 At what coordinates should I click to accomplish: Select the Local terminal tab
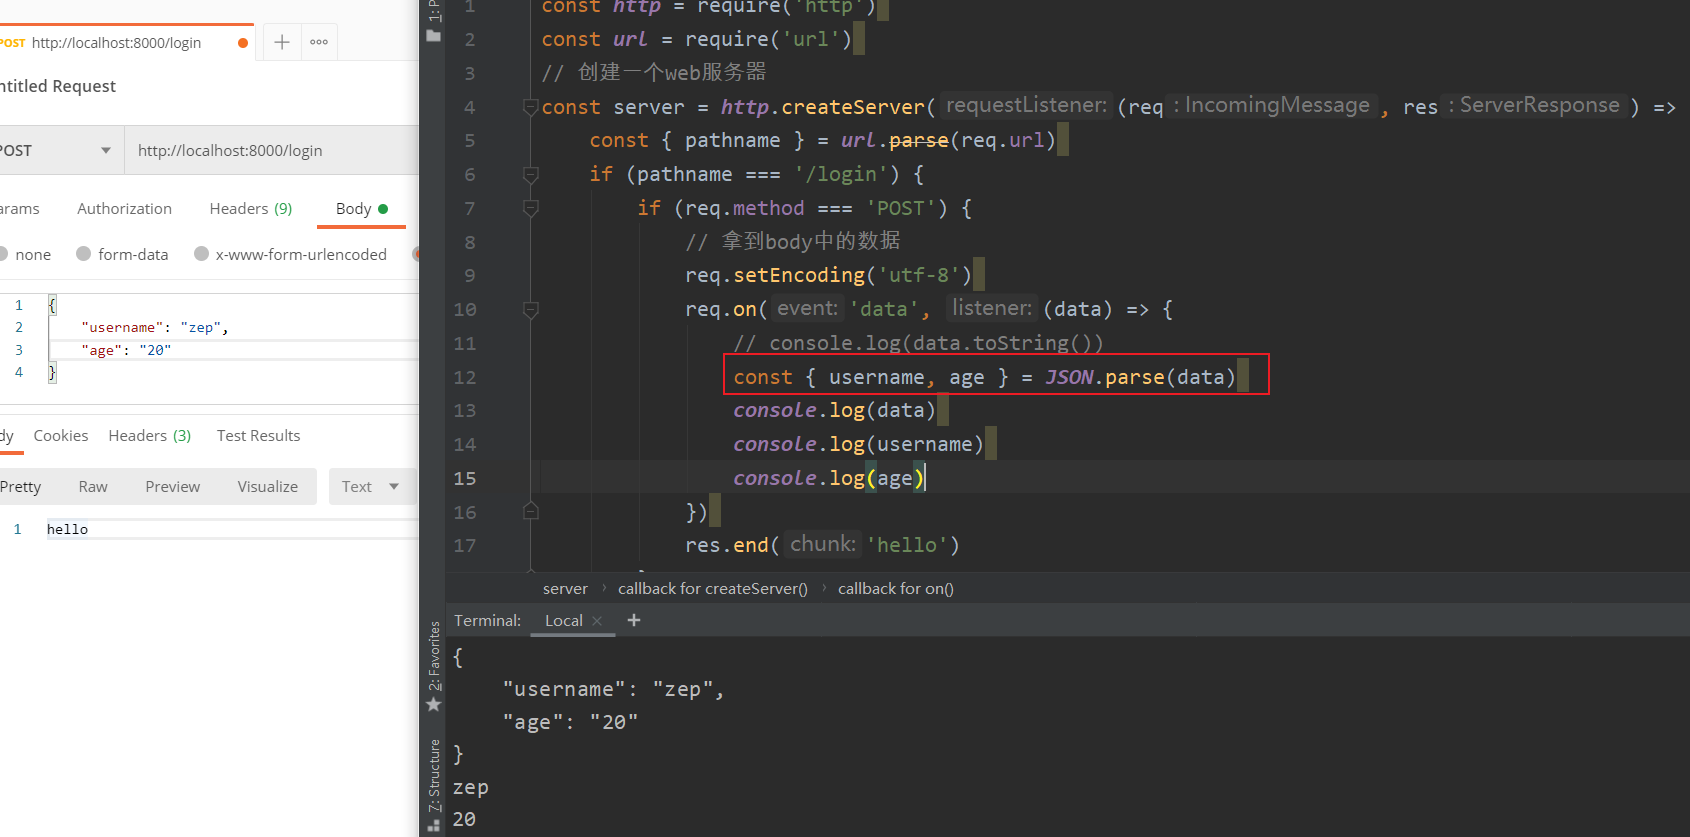(564, 620)
